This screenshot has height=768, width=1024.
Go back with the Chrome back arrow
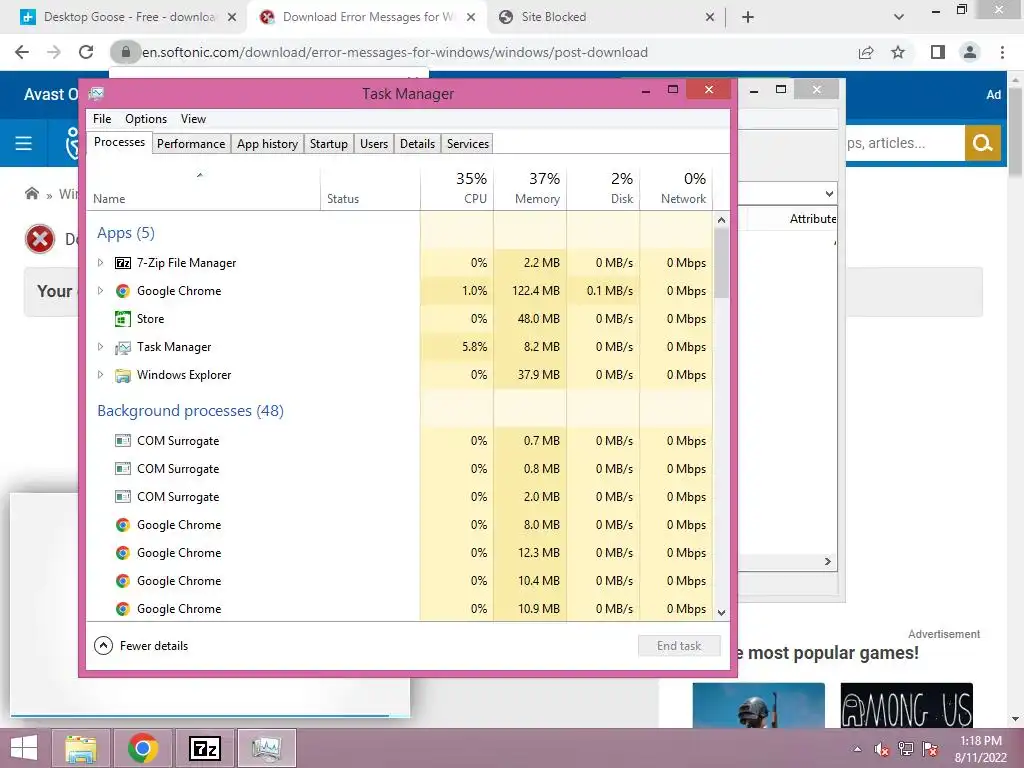[22, 52]
